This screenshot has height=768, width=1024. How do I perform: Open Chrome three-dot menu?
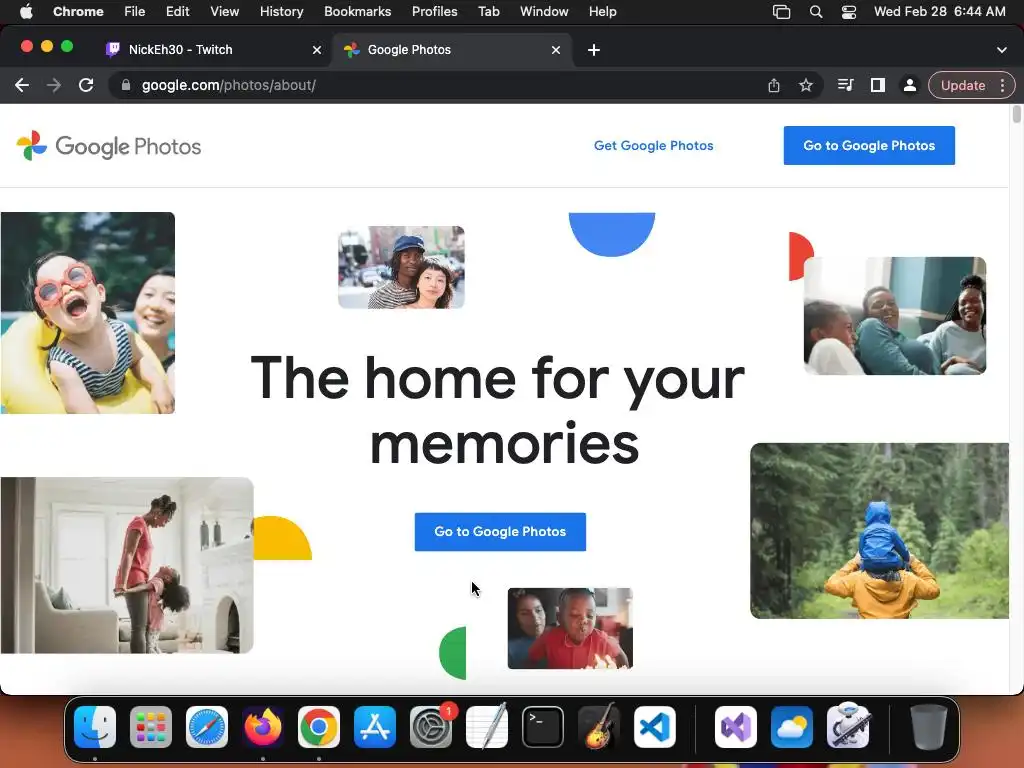pos(1002,86)
